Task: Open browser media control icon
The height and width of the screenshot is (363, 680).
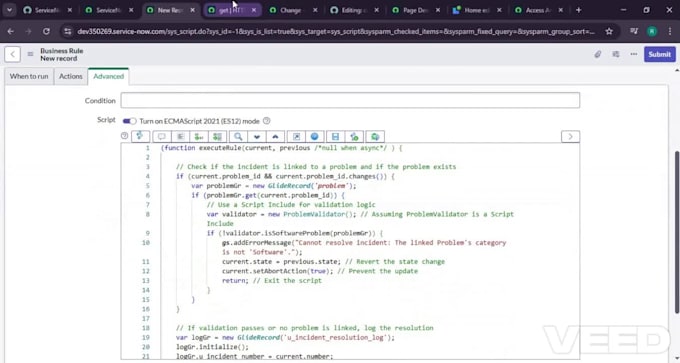Action: (634, 31)
